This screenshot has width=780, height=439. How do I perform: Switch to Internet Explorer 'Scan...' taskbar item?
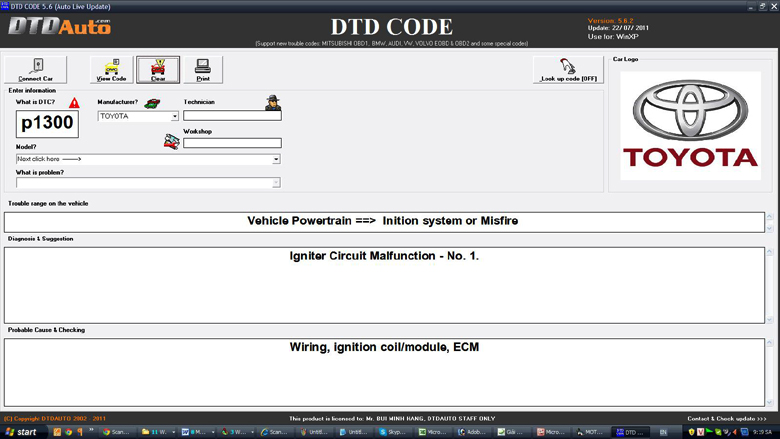coord(276,432)
